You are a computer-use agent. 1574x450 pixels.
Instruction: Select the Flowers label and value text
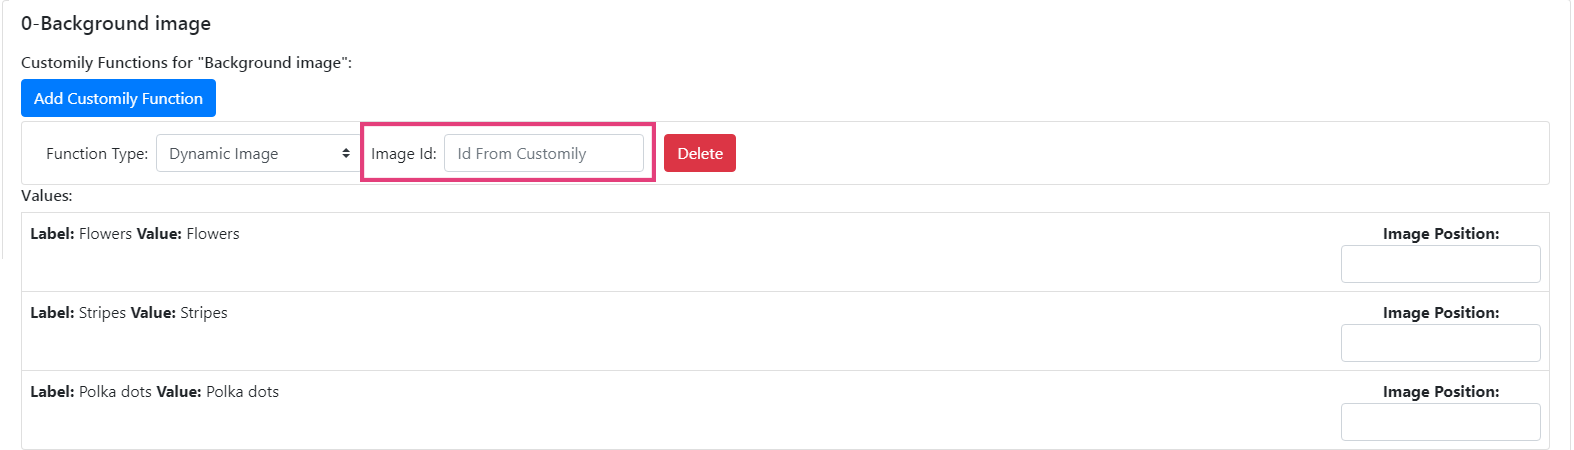pos(135,234)
